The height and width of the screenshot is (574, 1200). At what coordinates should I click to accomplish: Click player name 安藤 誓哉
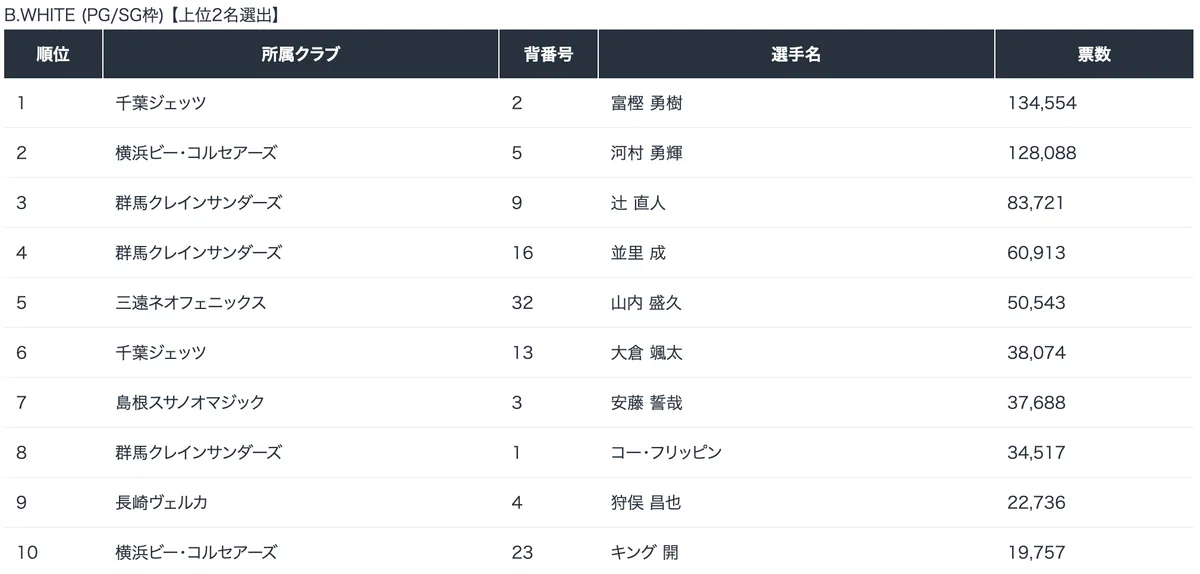(646, 403)
